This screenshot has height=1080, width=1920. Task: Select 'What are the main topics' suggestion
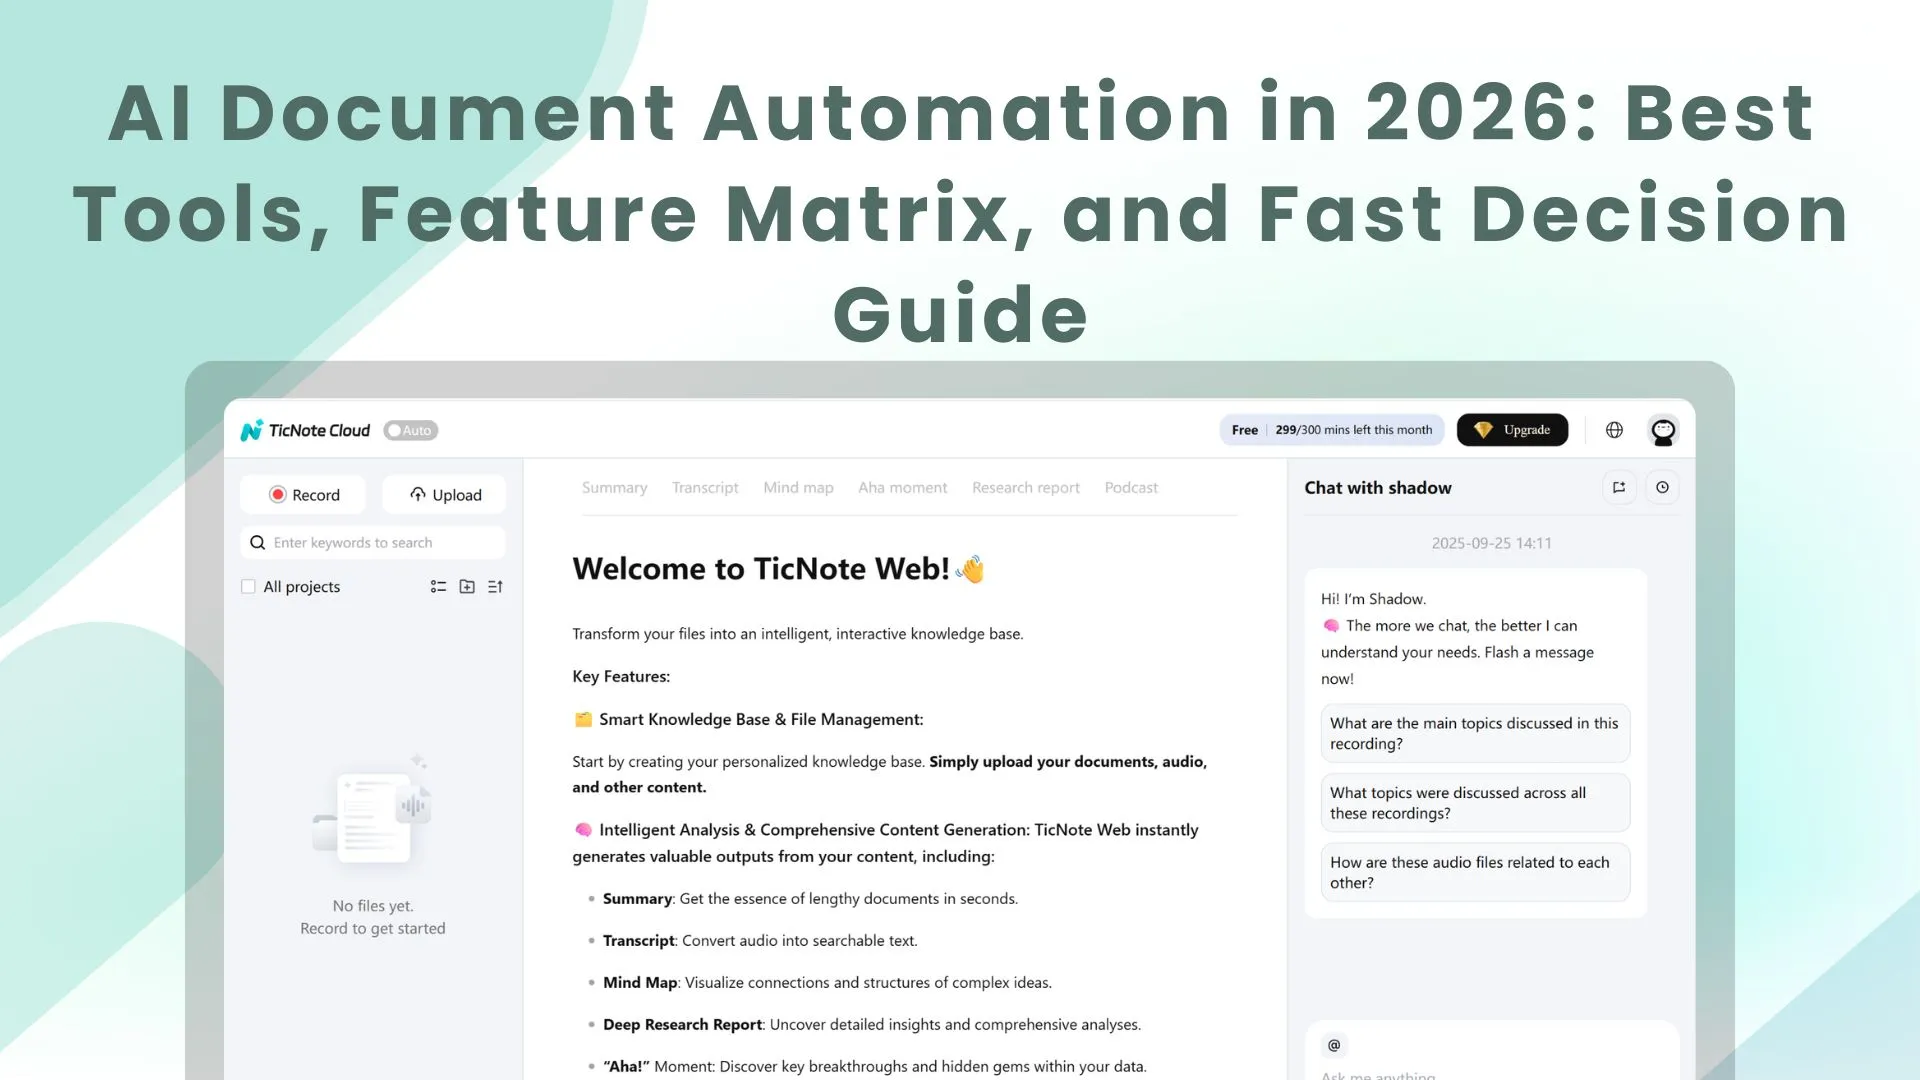pos(1474,733)
